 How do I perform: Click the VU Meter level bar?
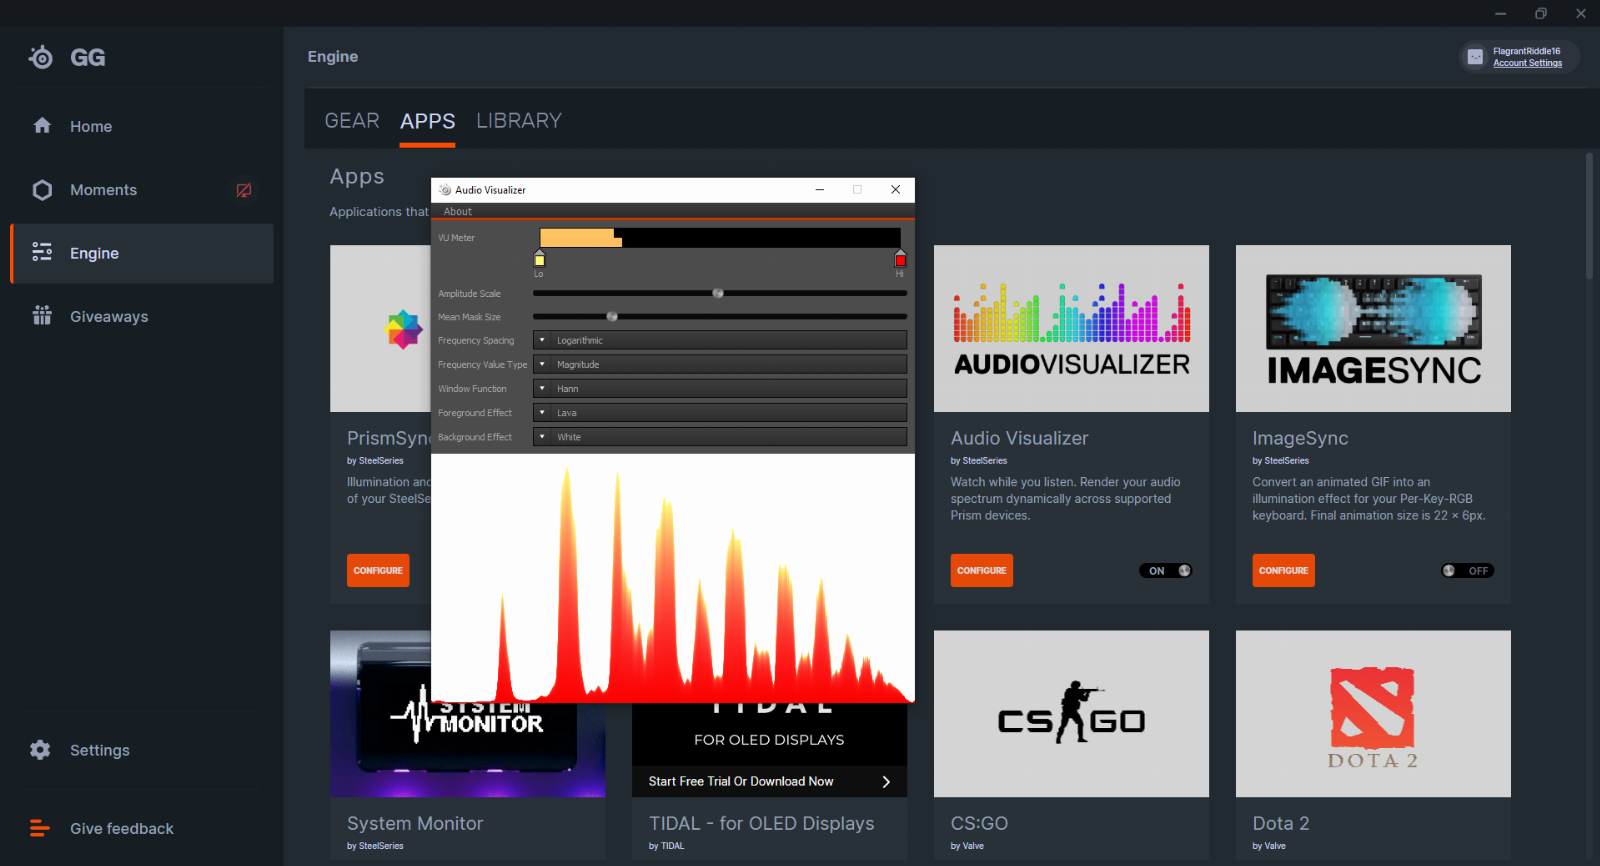click(720, 238)
